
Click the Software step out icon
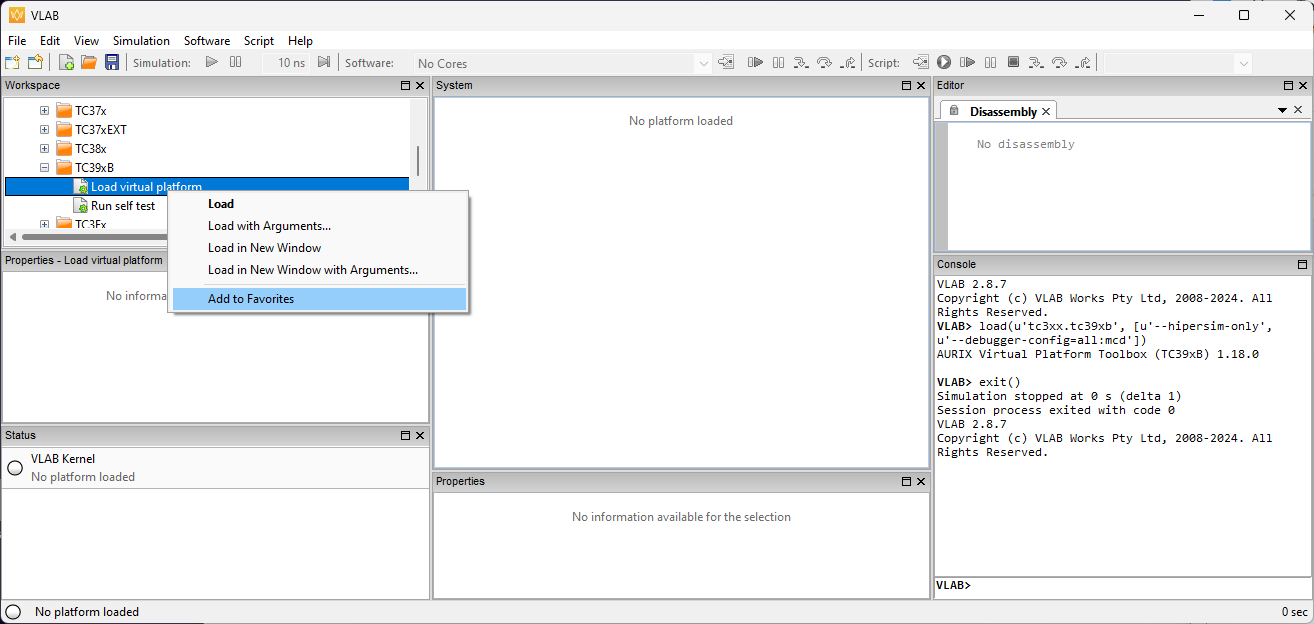point(848,62)
